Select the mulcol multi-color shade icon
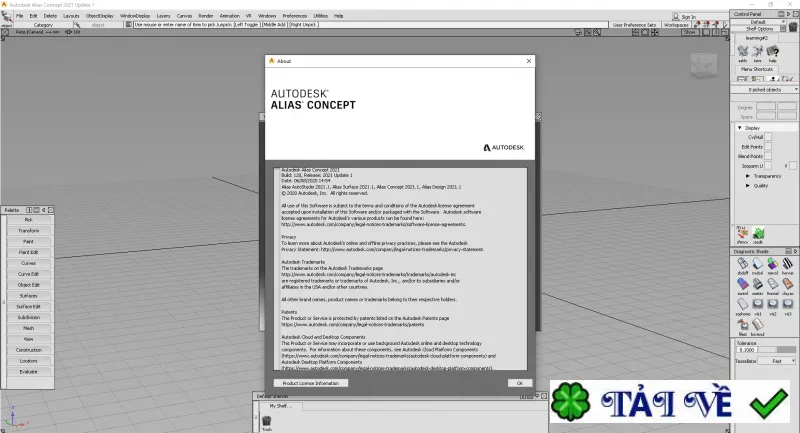 pos(758,264)
